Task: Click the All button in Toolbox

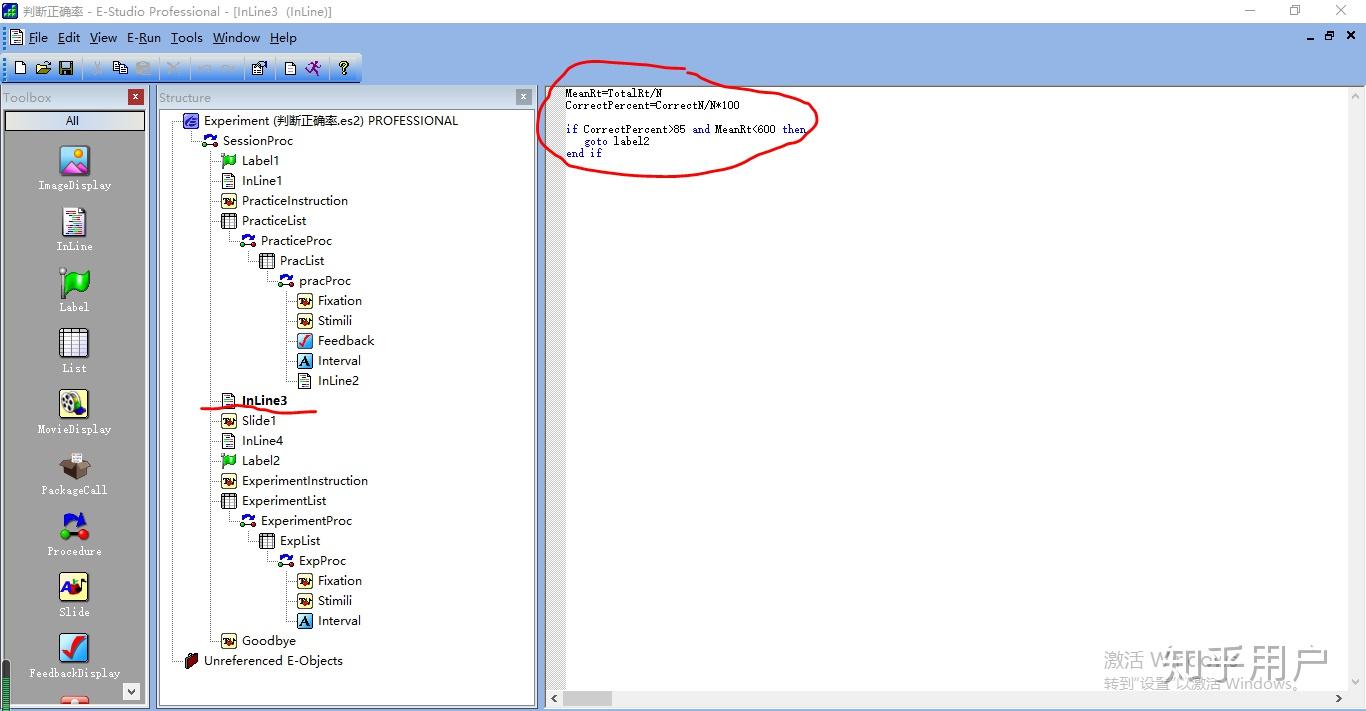Action: [72, 121]
